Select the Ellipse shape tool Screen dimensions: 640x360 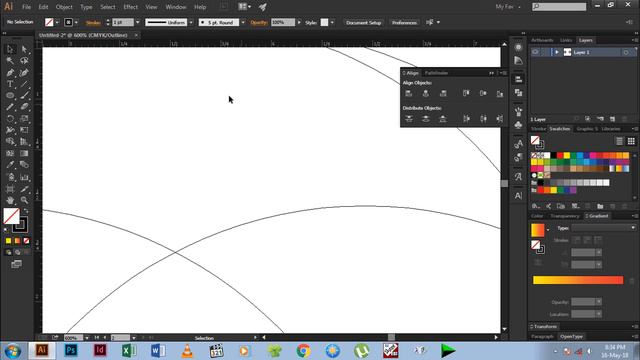pos(10,96)
